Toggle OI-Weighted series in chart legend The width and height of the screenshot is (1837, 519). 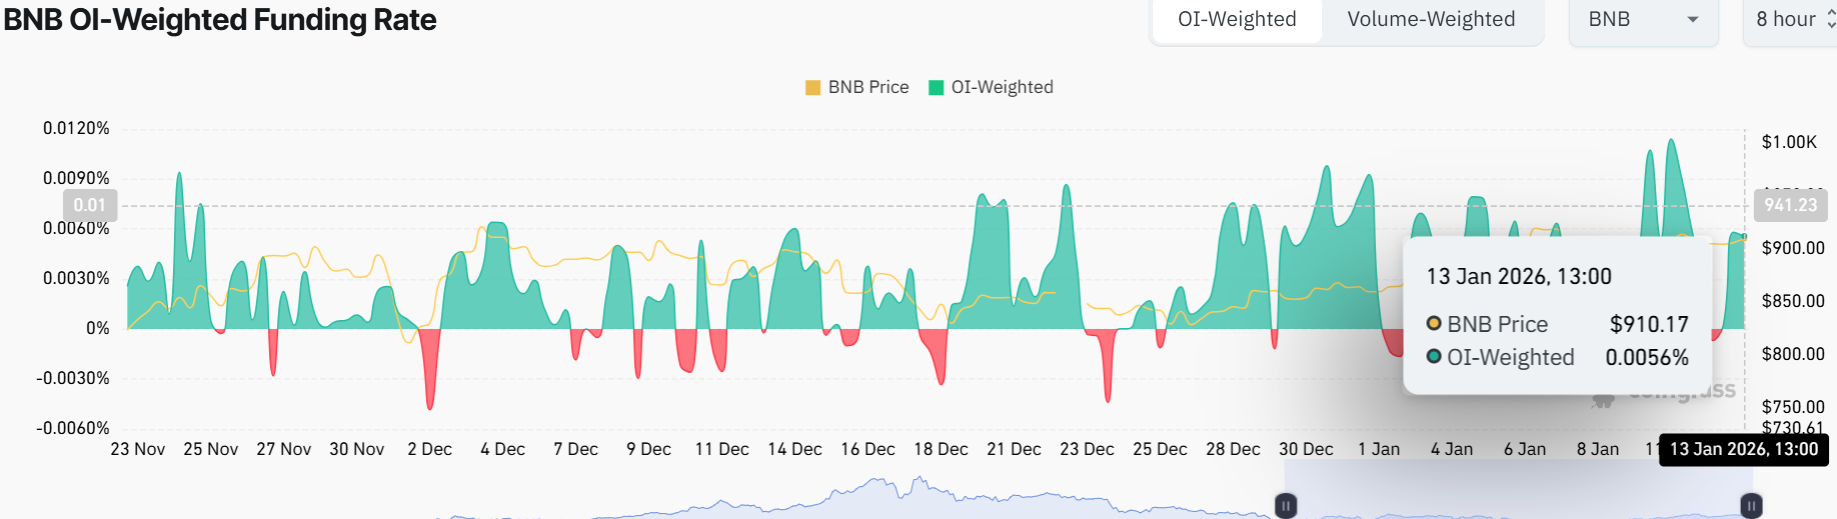pyautogui.click(x=1001, y=88)
